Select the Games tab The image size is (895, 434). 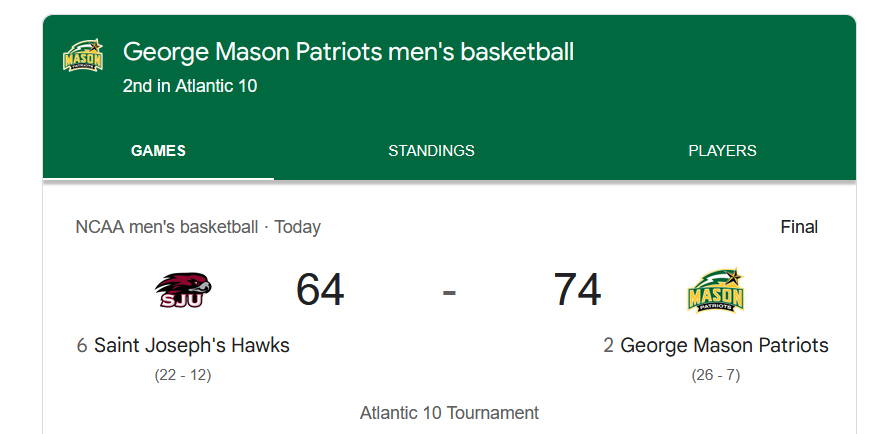pos(158,151)
